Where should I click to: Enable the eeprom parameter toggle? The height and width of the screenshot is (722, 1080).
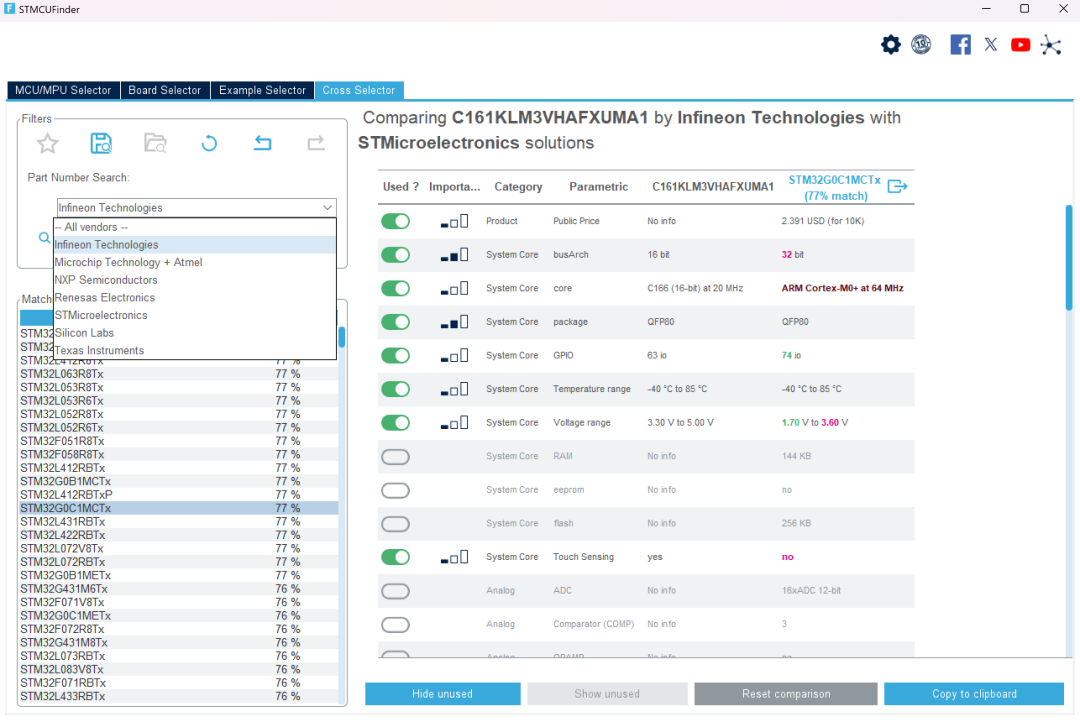[395, 491]
